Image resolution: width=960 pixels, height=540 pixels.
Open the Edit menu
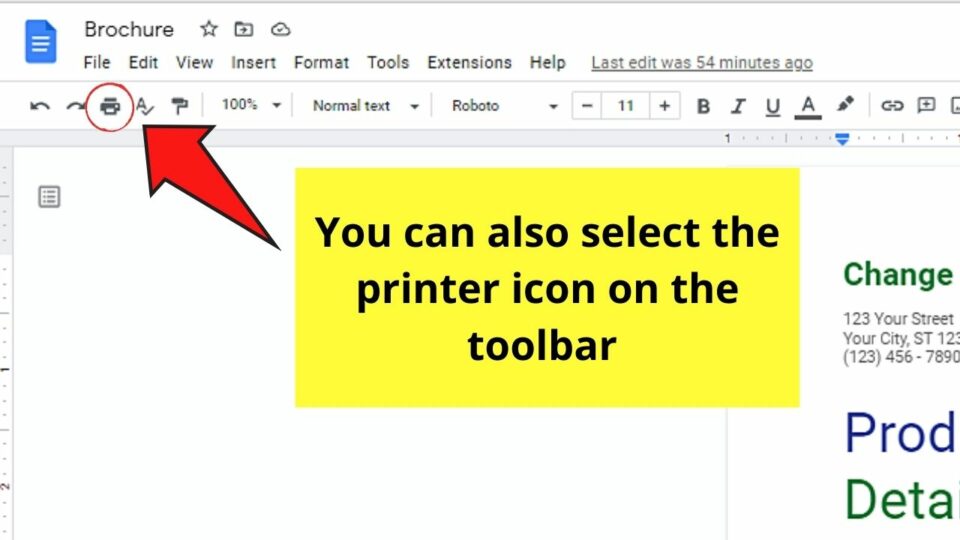143,62
